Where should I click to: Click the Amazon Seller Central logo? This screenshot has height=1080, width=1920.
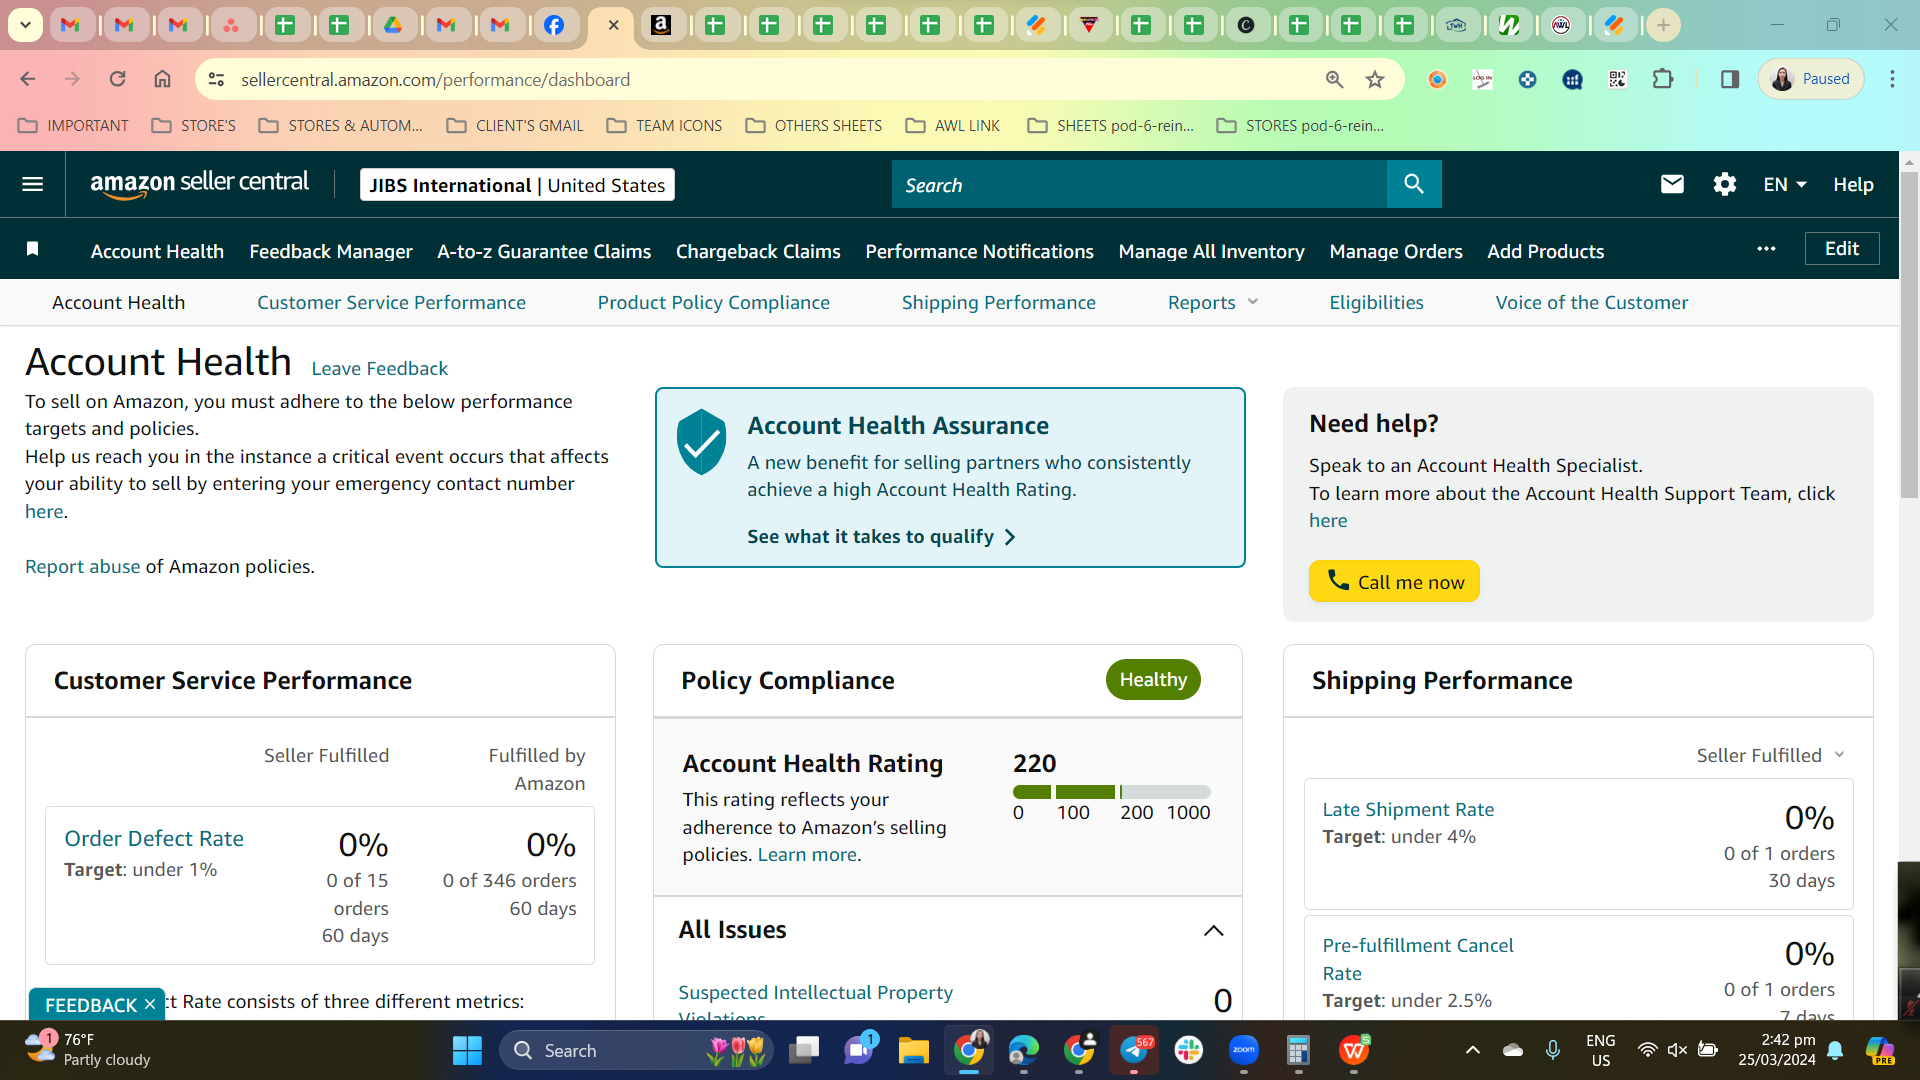point(199,184)
